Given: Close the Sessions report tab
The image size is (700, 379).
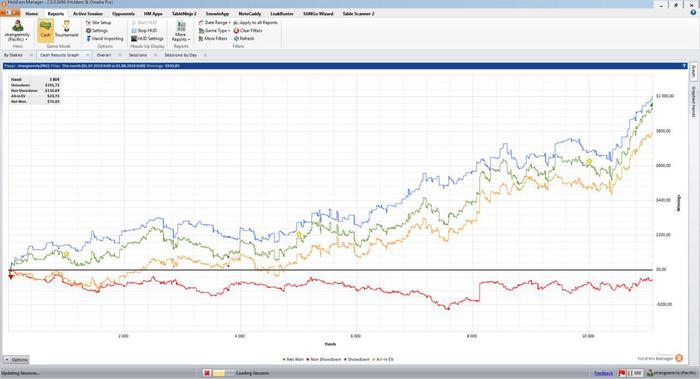Looking at the screenshot, I should [x=155, y=55].
